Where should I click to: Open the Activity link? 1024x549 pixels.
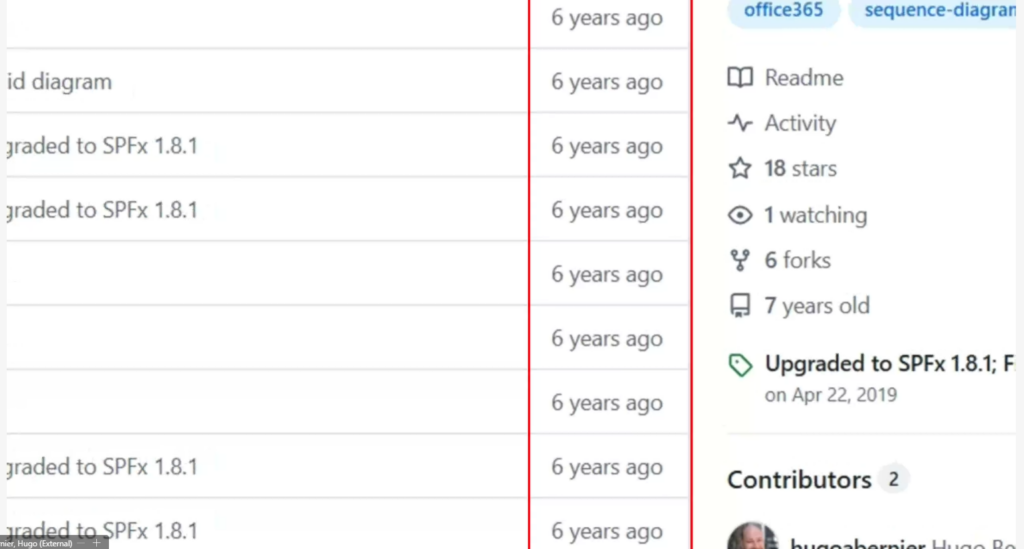800,123
